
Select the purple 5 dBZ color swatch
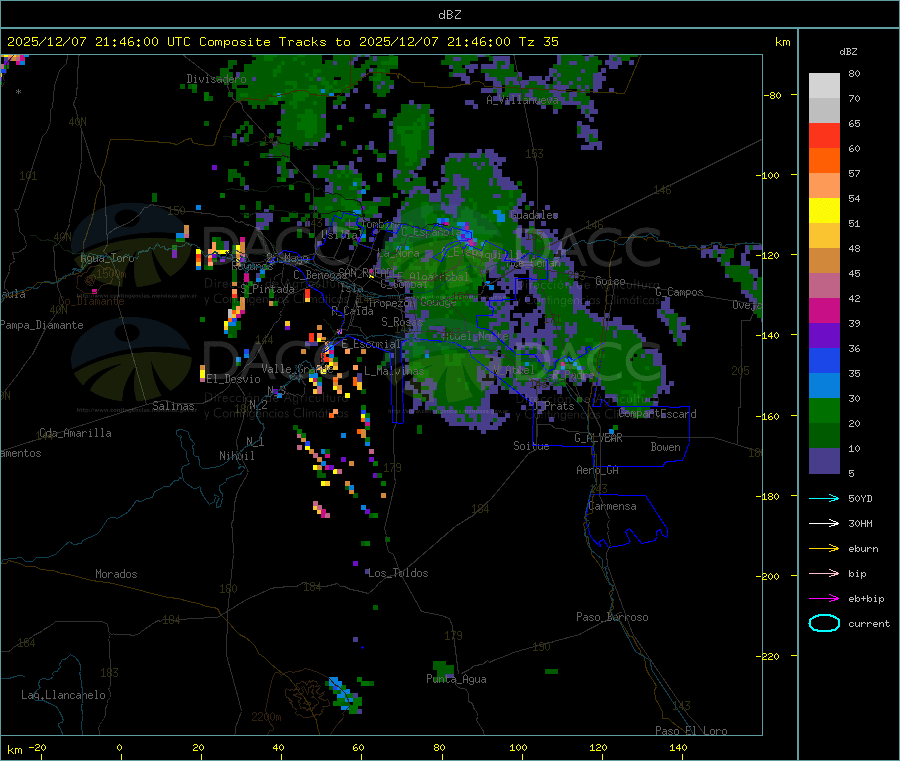pyautogui.click(x=824, y=461)
